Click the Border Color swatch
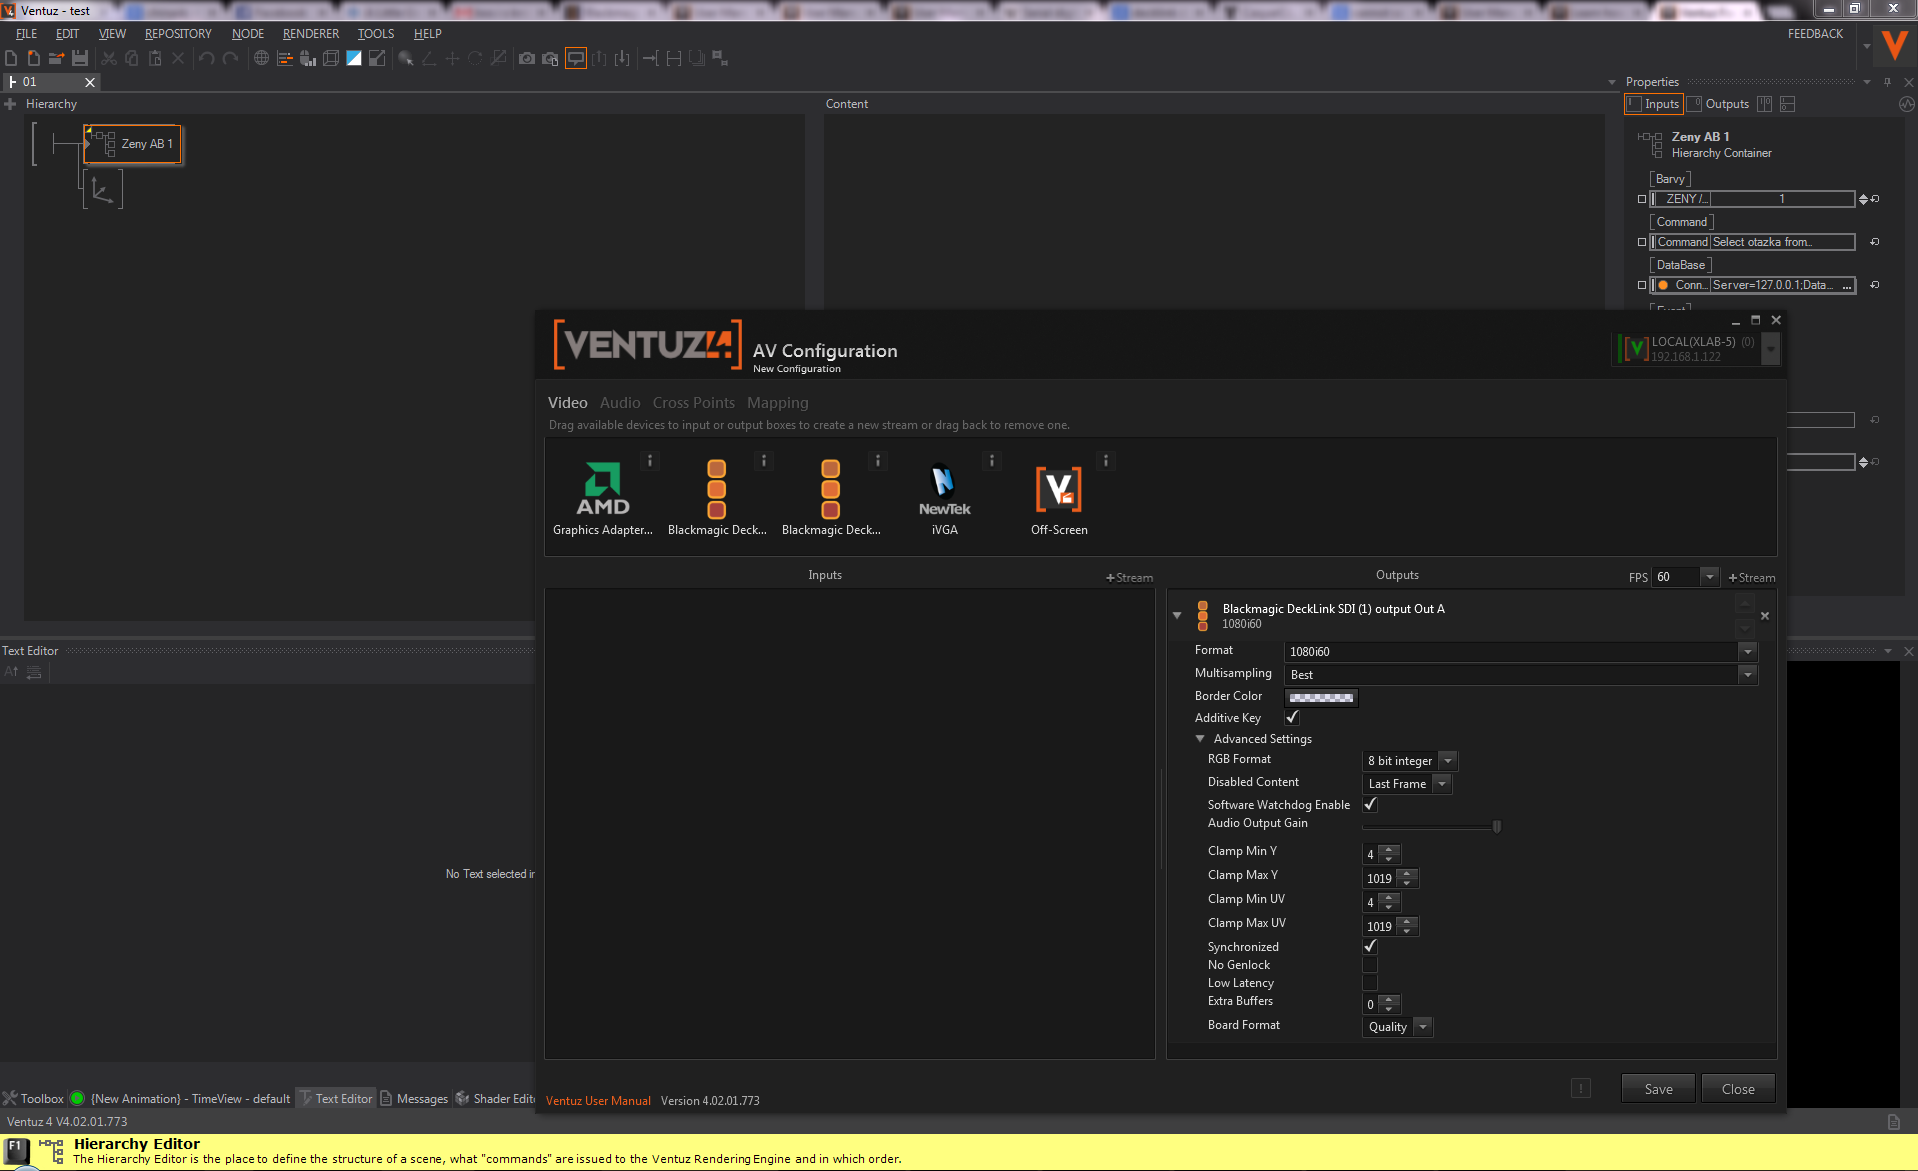This screenshot has width=1918, height=1171. click(x=1321, y=697)
